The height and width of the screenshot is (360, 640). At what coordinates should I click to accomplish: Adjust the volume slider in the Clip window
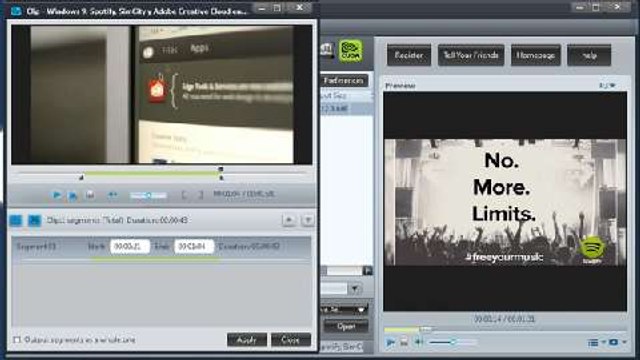pos(148,196)
